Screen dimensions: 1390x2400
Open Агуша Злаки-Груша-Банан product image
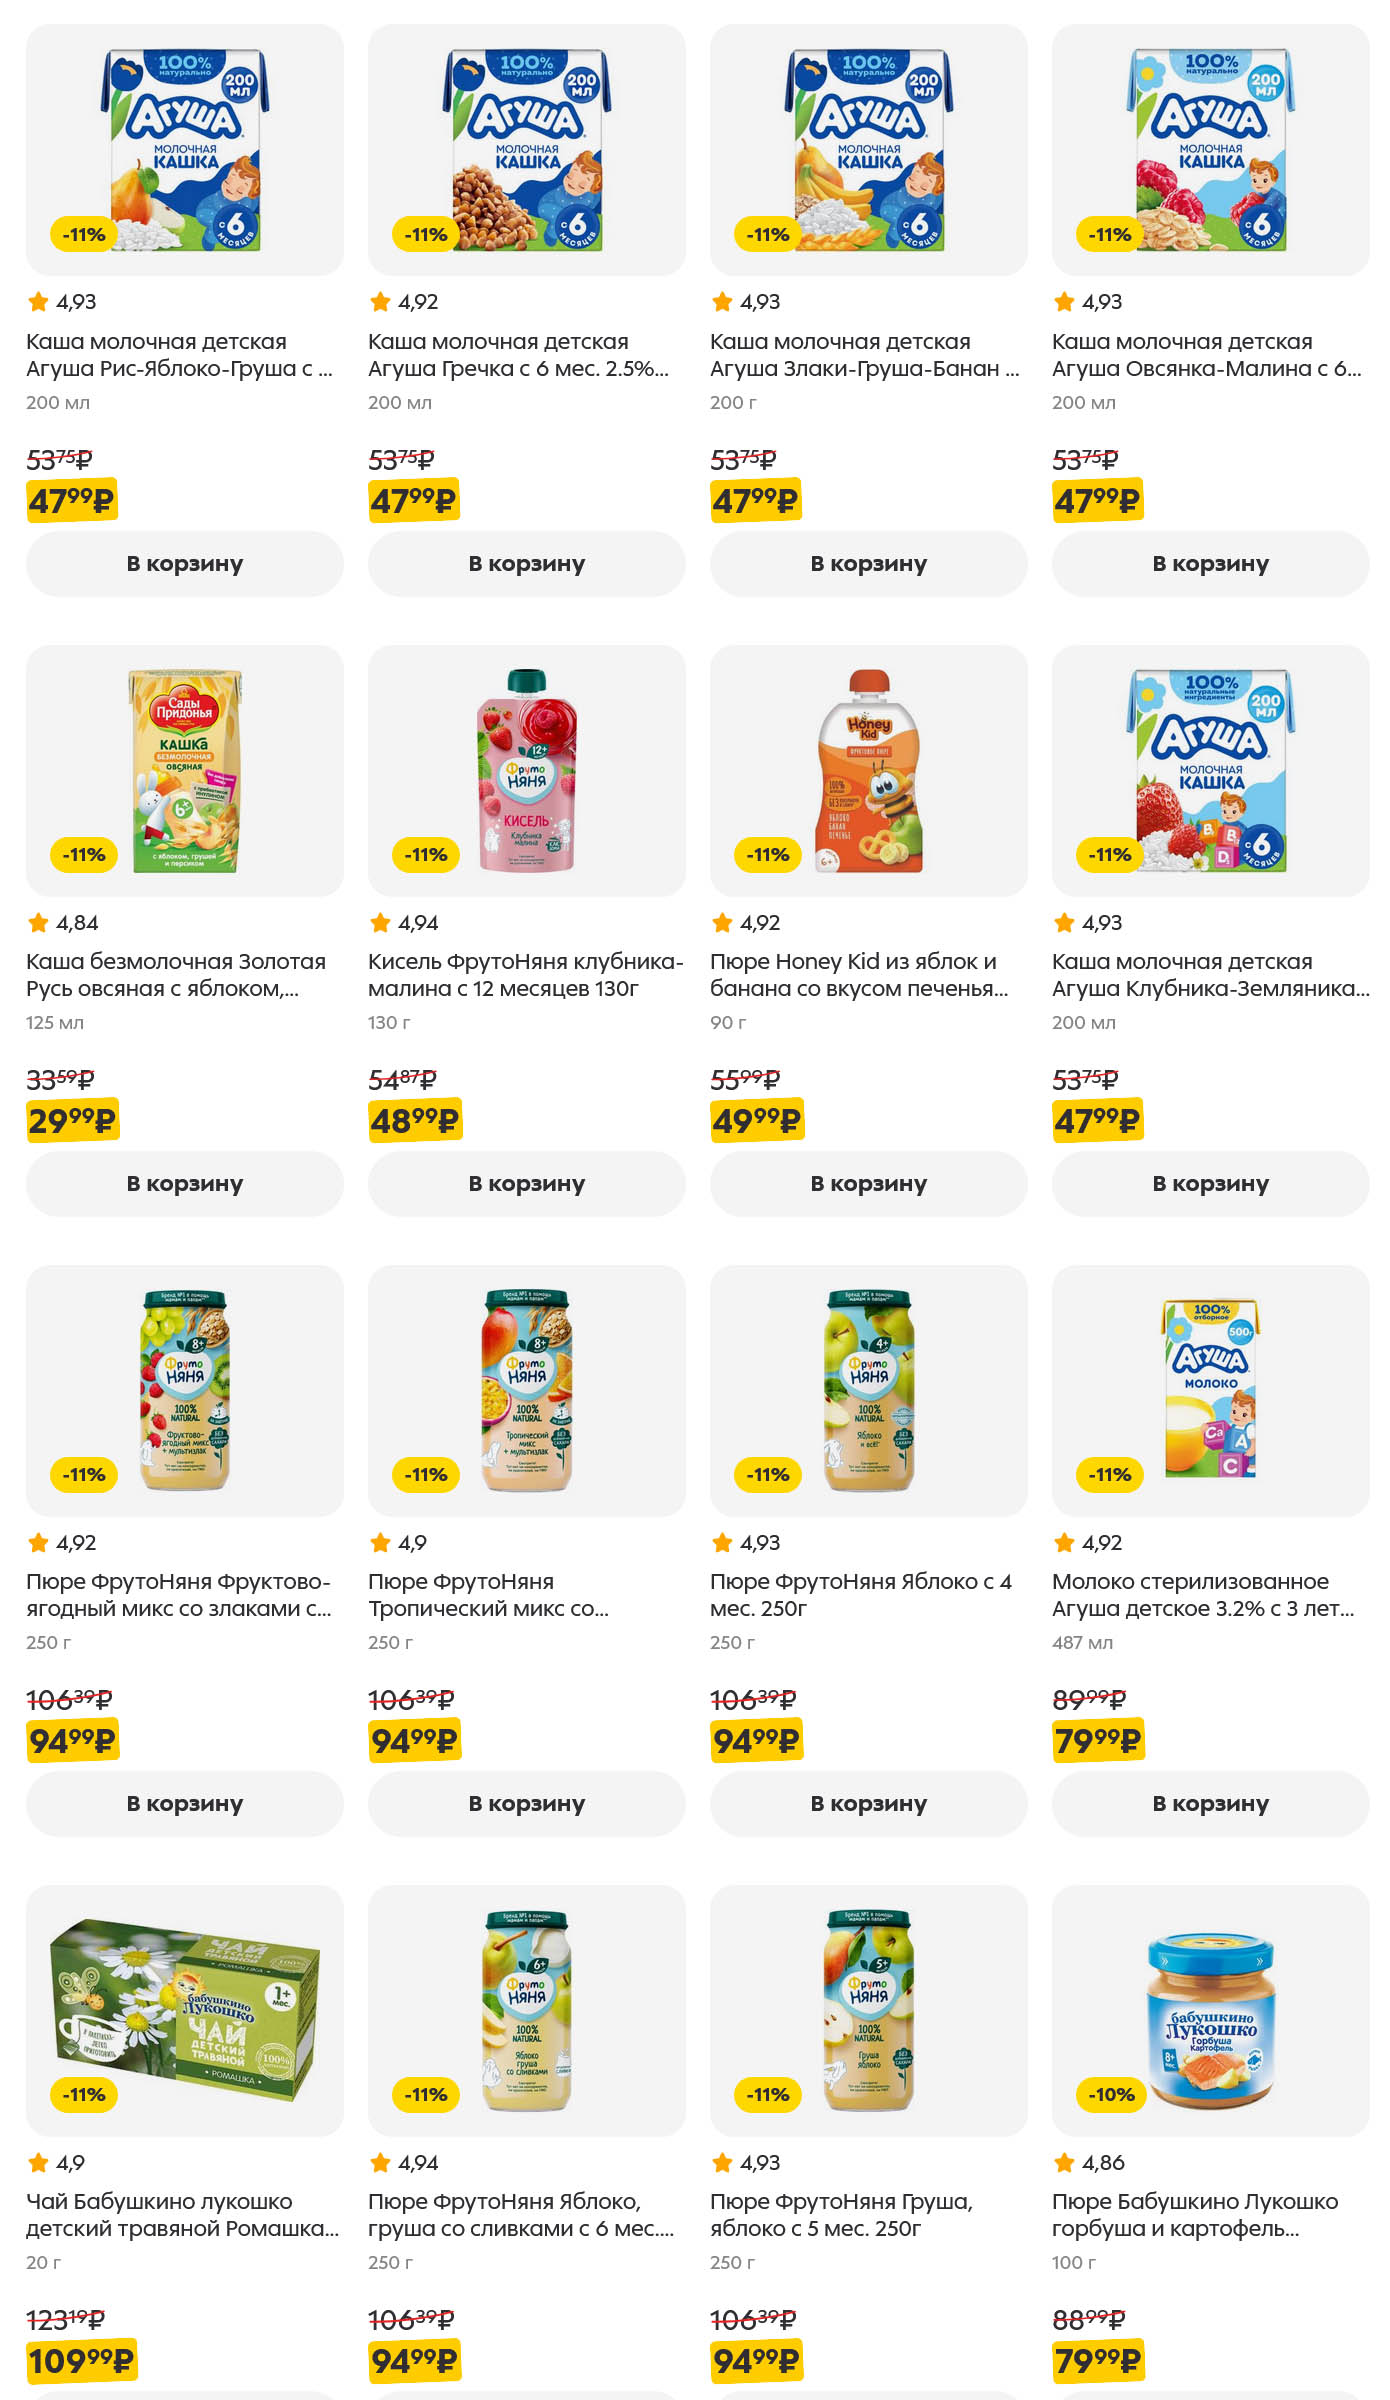coord(869,150)
